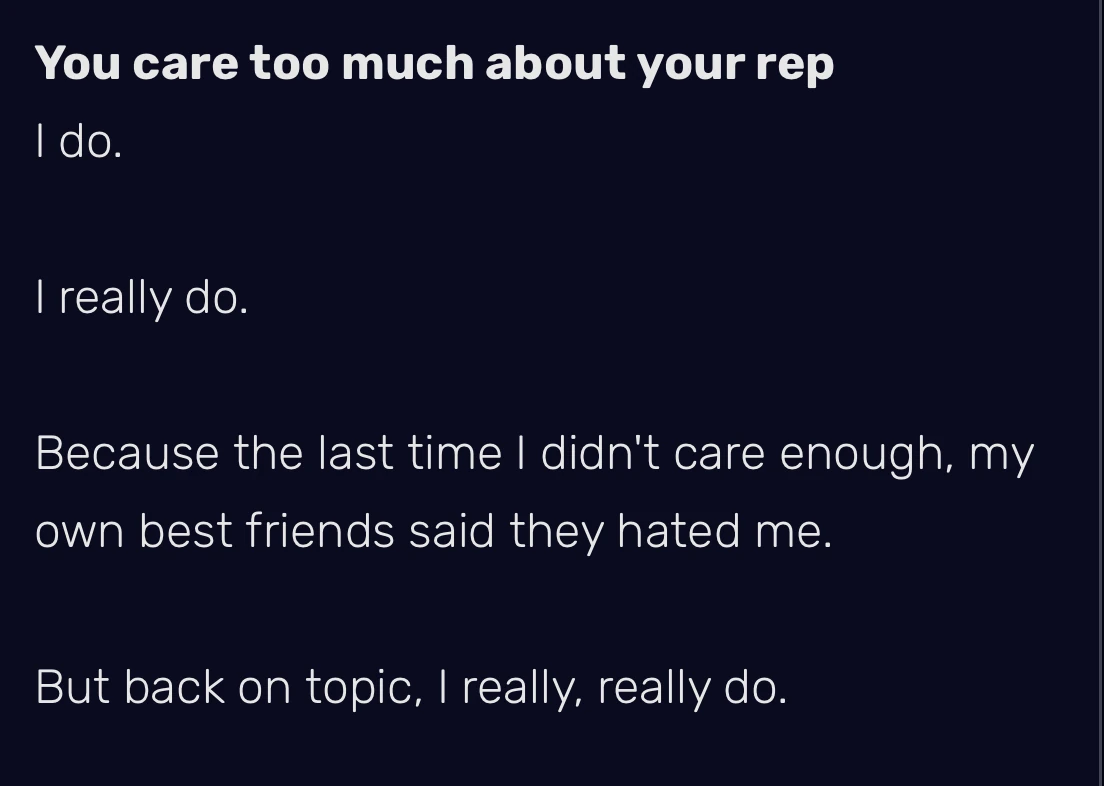Click the word 'much' in the heading
Viewport: 1104px width, 786px height.
407,64
